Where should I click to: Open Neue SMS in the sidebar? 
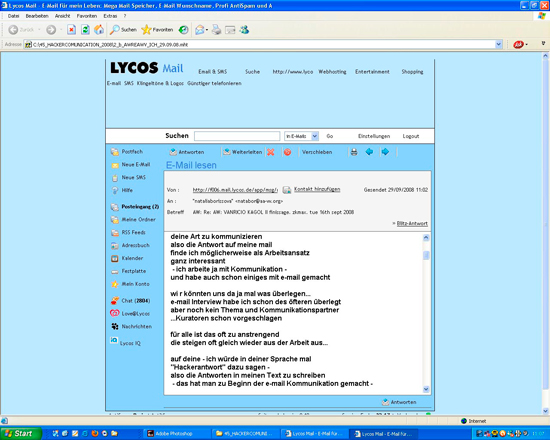pyautogui.click(x=128, y=178)
